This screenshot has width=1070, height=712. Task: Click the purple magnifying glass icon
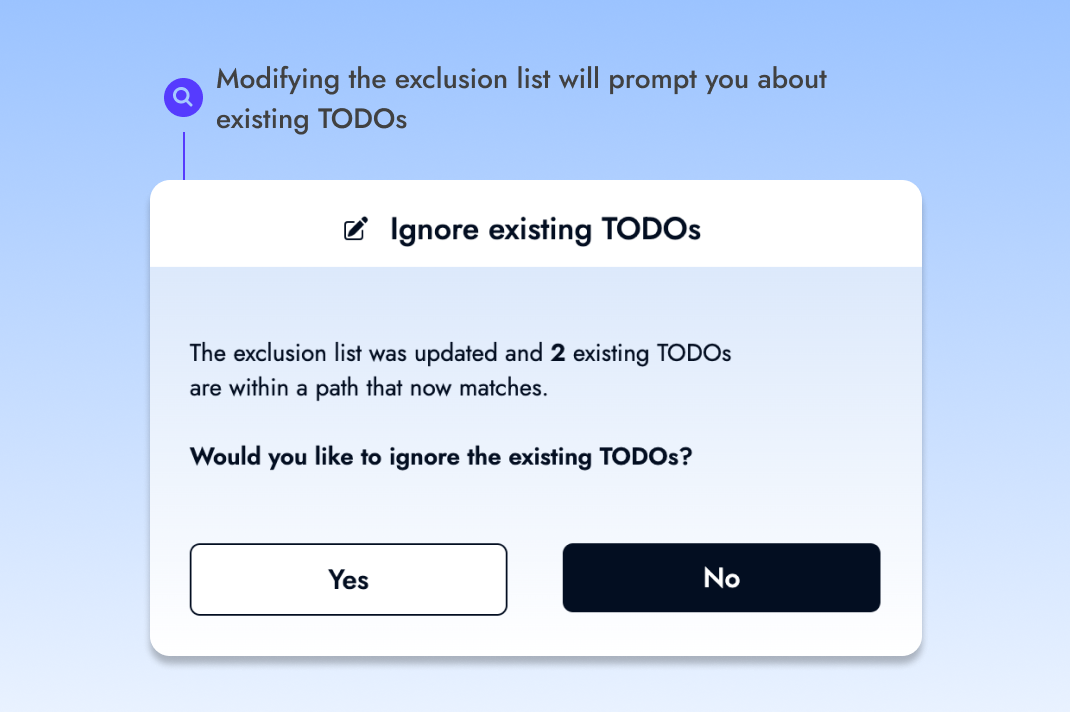click(x=183, y=97)
